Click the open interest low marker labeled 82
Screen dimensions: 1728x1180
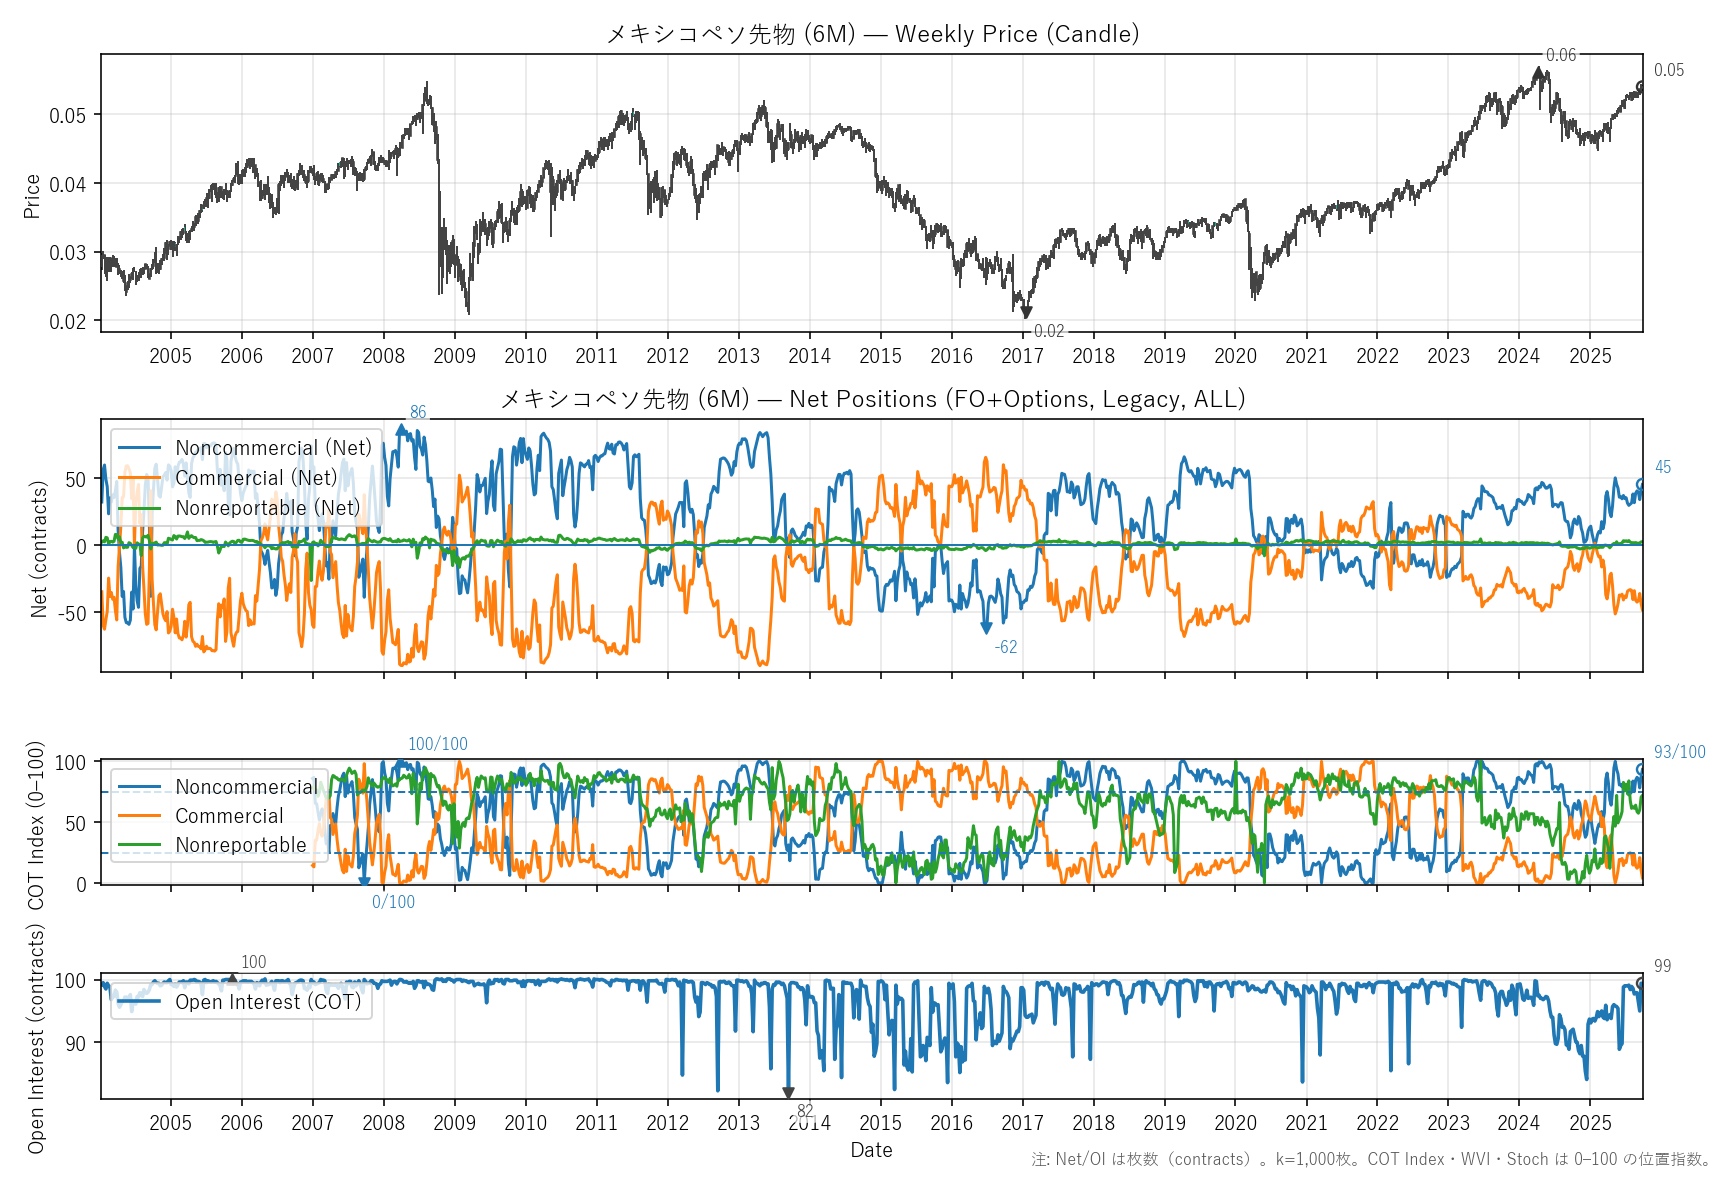788,1093
